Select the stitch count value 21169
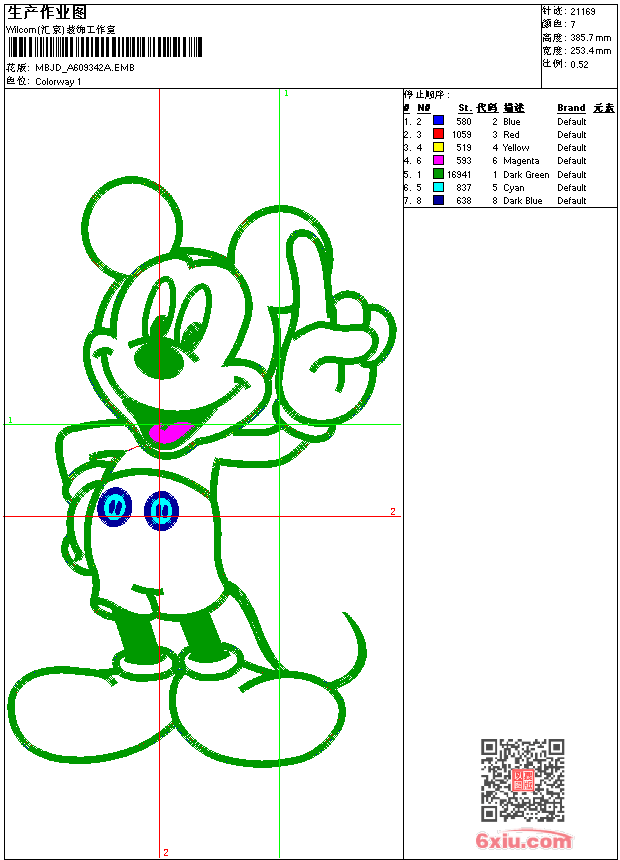 [x=583, y=12]
